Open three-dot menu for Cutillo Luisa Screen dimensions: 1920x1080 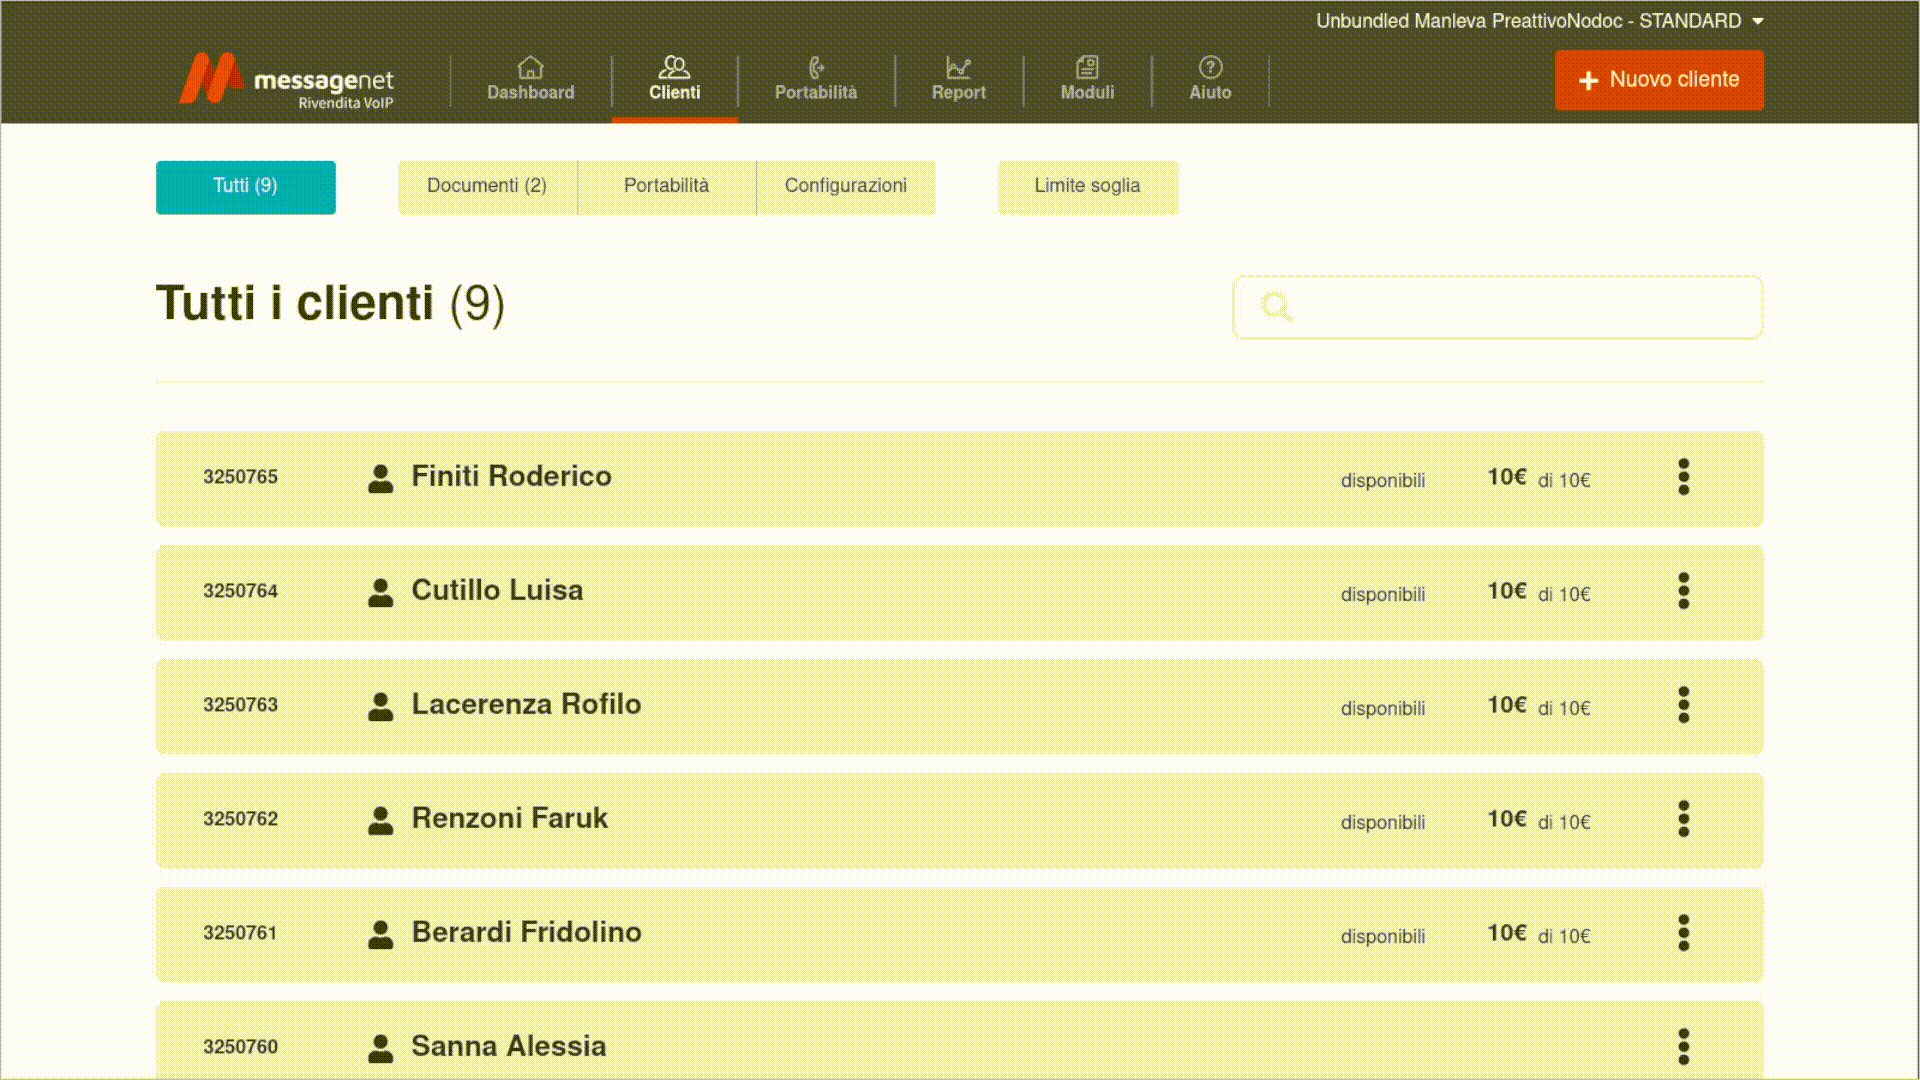(1683, 591)
